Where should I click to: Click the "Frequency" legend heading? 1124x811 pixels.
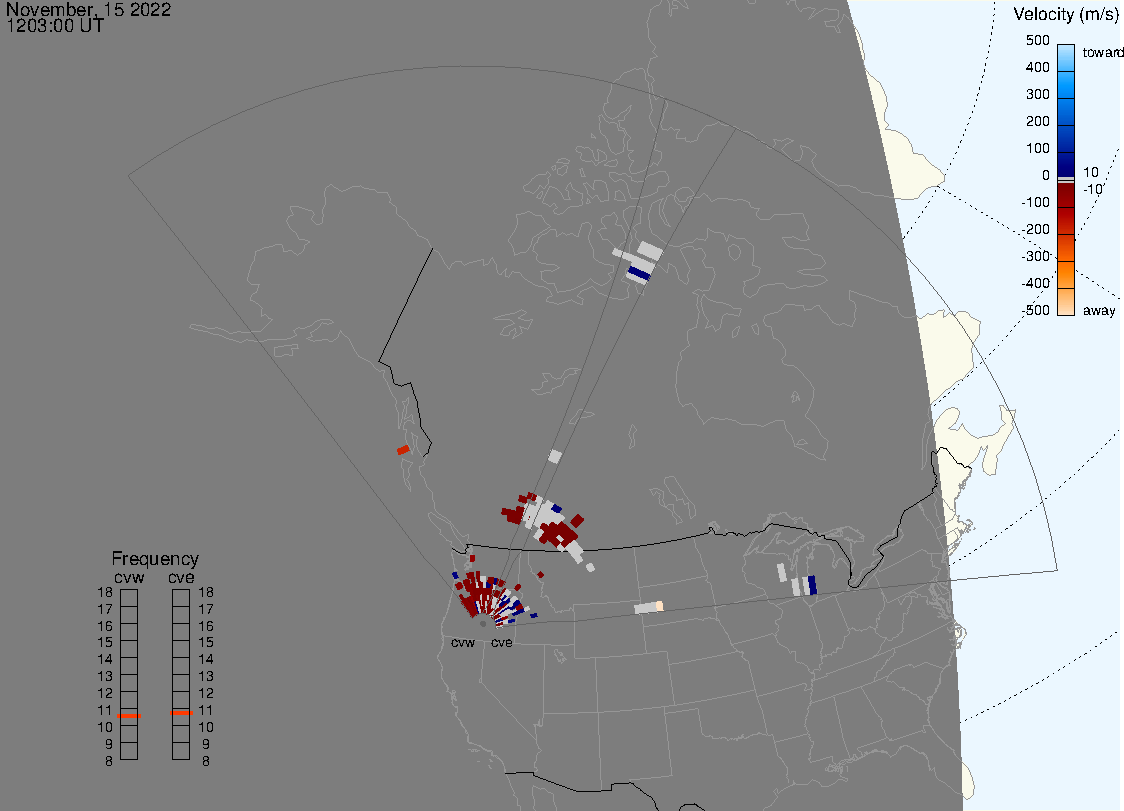coord(155,559)
